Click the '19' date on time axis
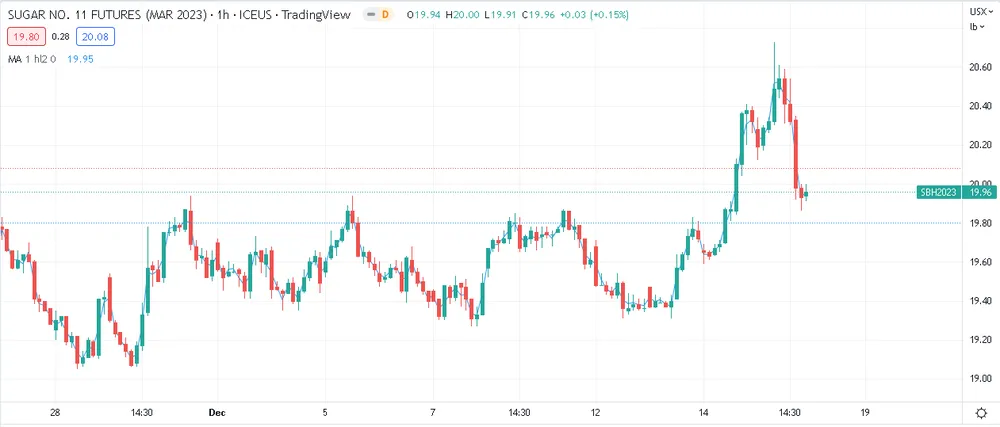 click(865, 412)
